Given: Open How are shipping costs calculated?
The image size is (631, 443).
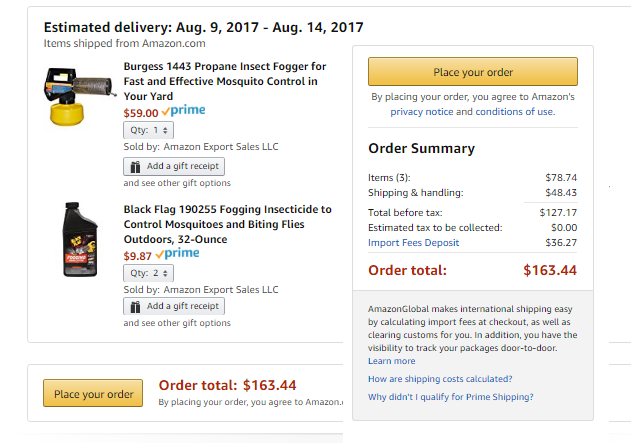Looking at the screenshot, I should (x=440, y=379).
